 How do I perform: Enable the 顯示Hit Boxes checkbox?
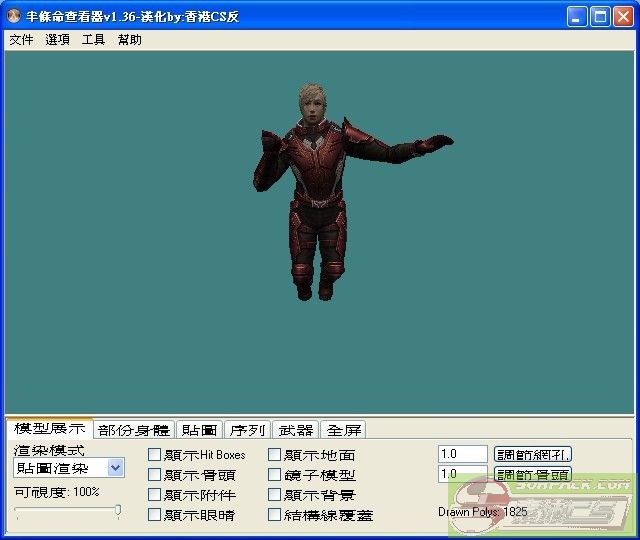pos(155,455)
